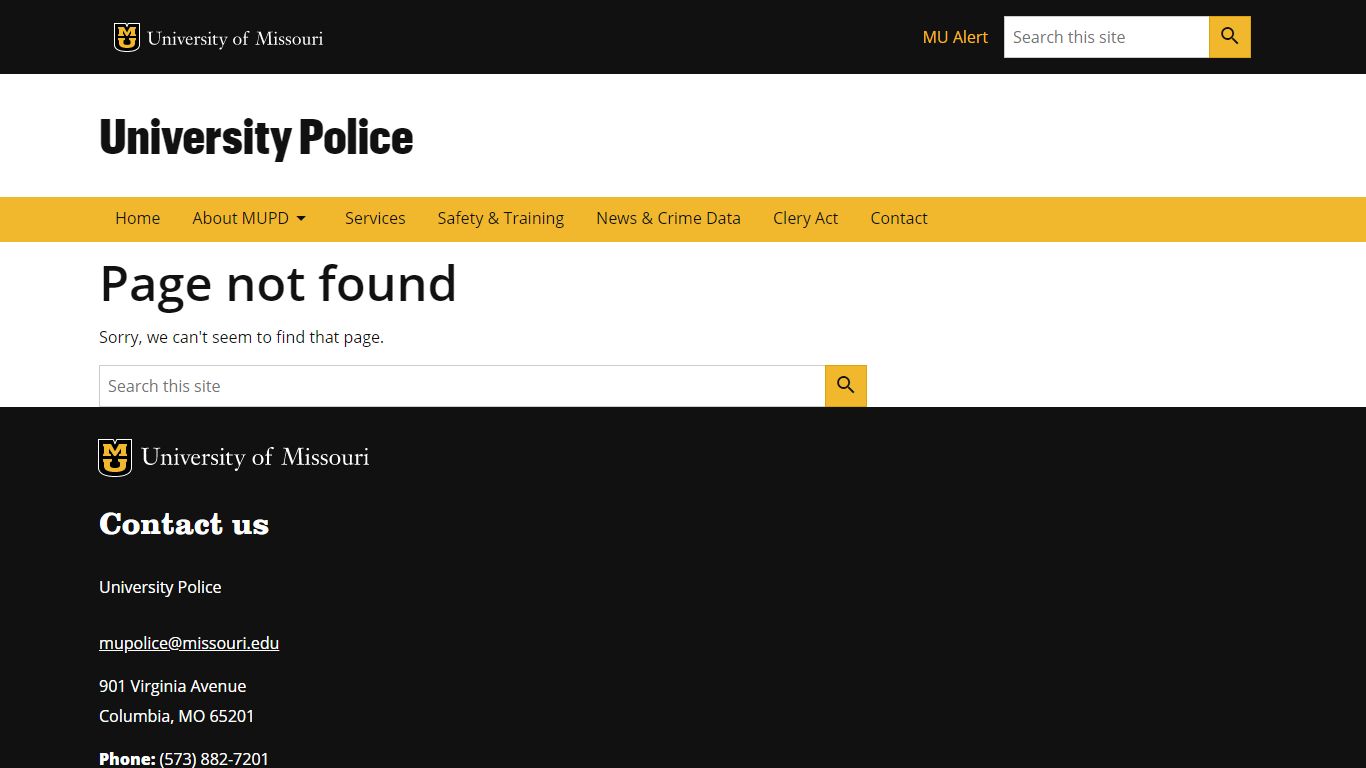Click the header search magnifier button

1230,37
